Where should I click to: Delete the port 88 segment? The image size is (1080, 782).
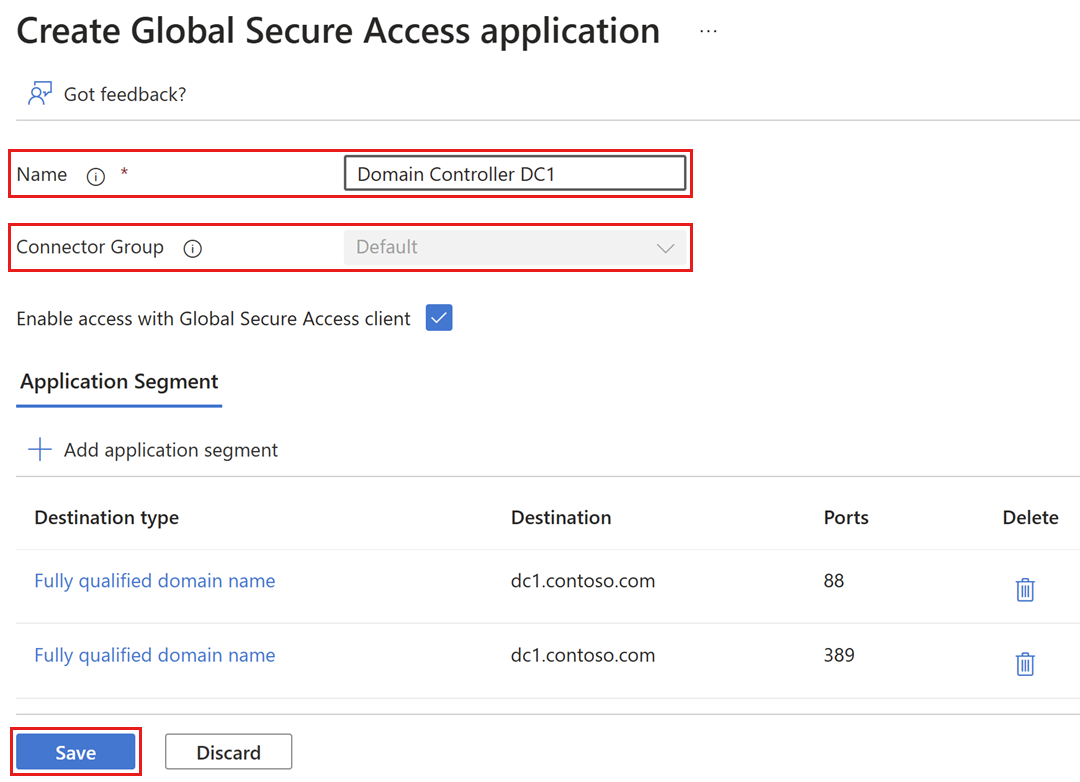(x=1025, y=590)
